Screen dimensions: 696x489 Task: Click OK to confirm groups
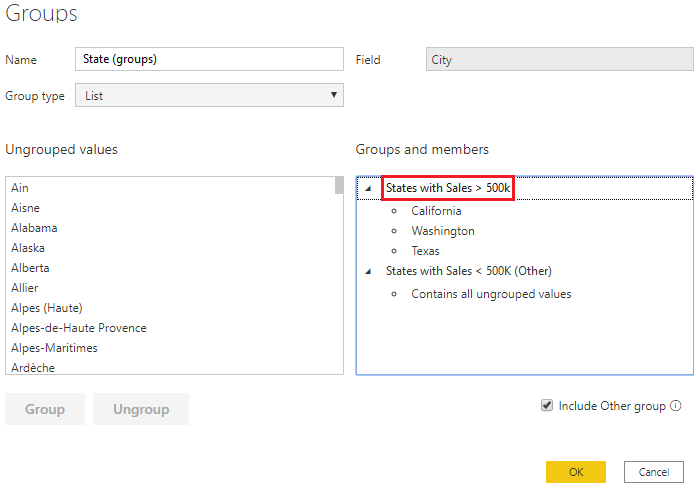pos(576,472)
